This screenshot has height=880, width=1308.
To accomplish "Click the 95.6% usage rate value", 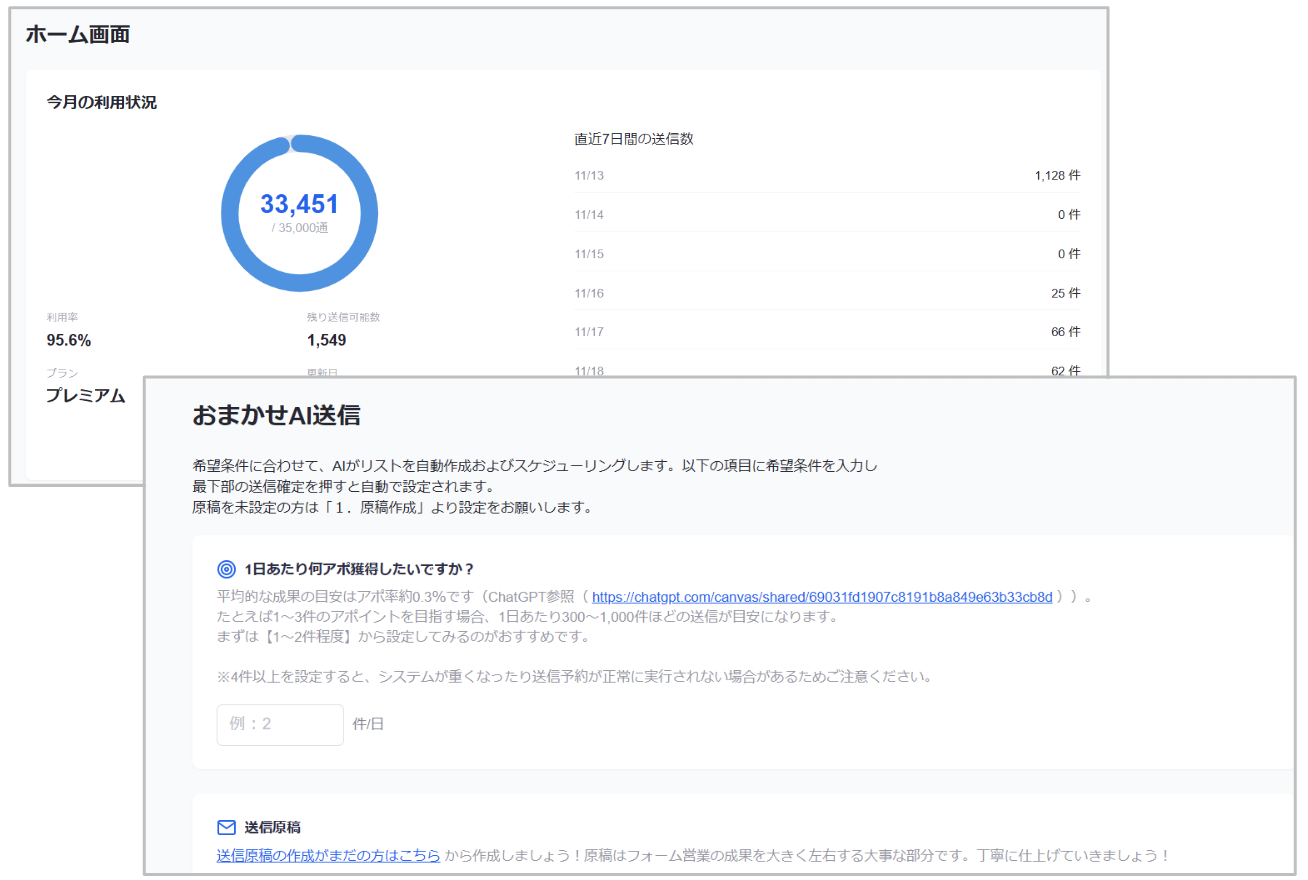I will coord(69,340).
